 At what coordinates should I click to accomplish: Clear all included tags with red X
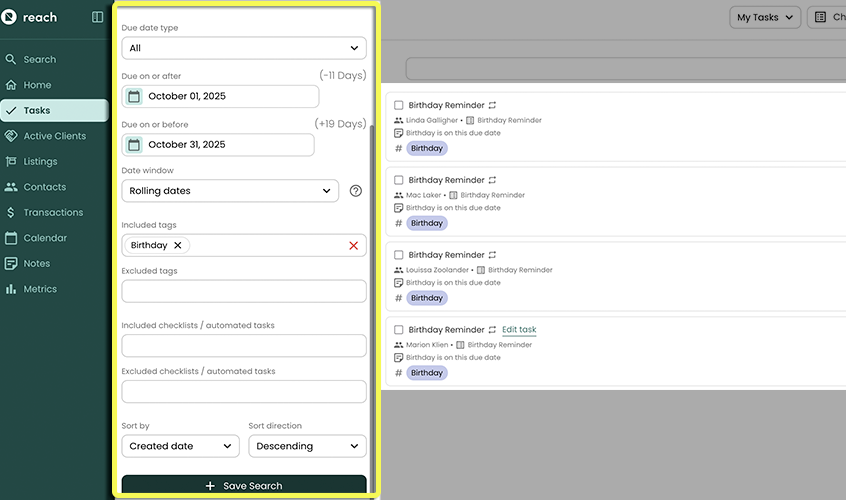353,246
